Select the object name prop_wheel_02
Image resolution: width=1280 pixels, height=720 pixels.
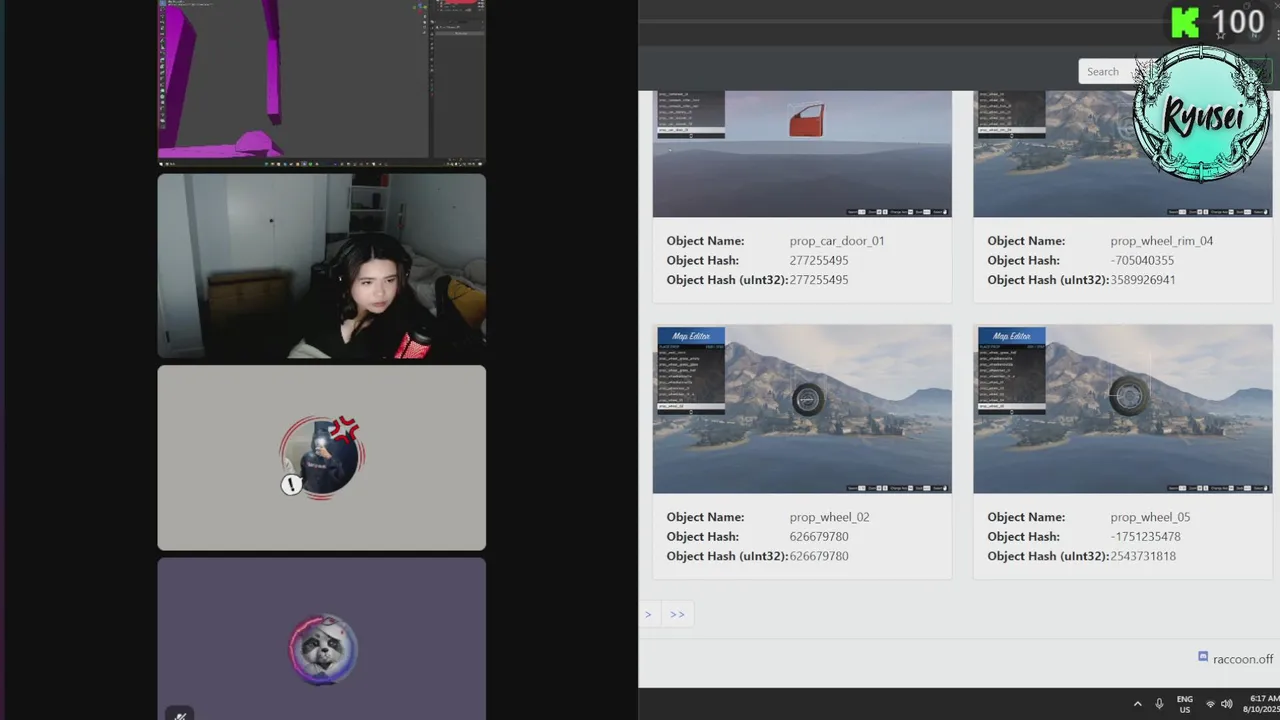pos(830,517)
